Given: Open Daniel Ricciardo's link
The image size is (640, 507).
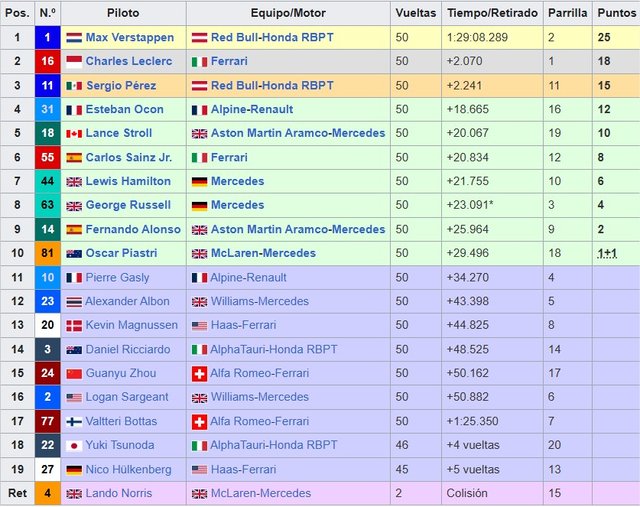Looking at the screenshot, I should (128, 349).
